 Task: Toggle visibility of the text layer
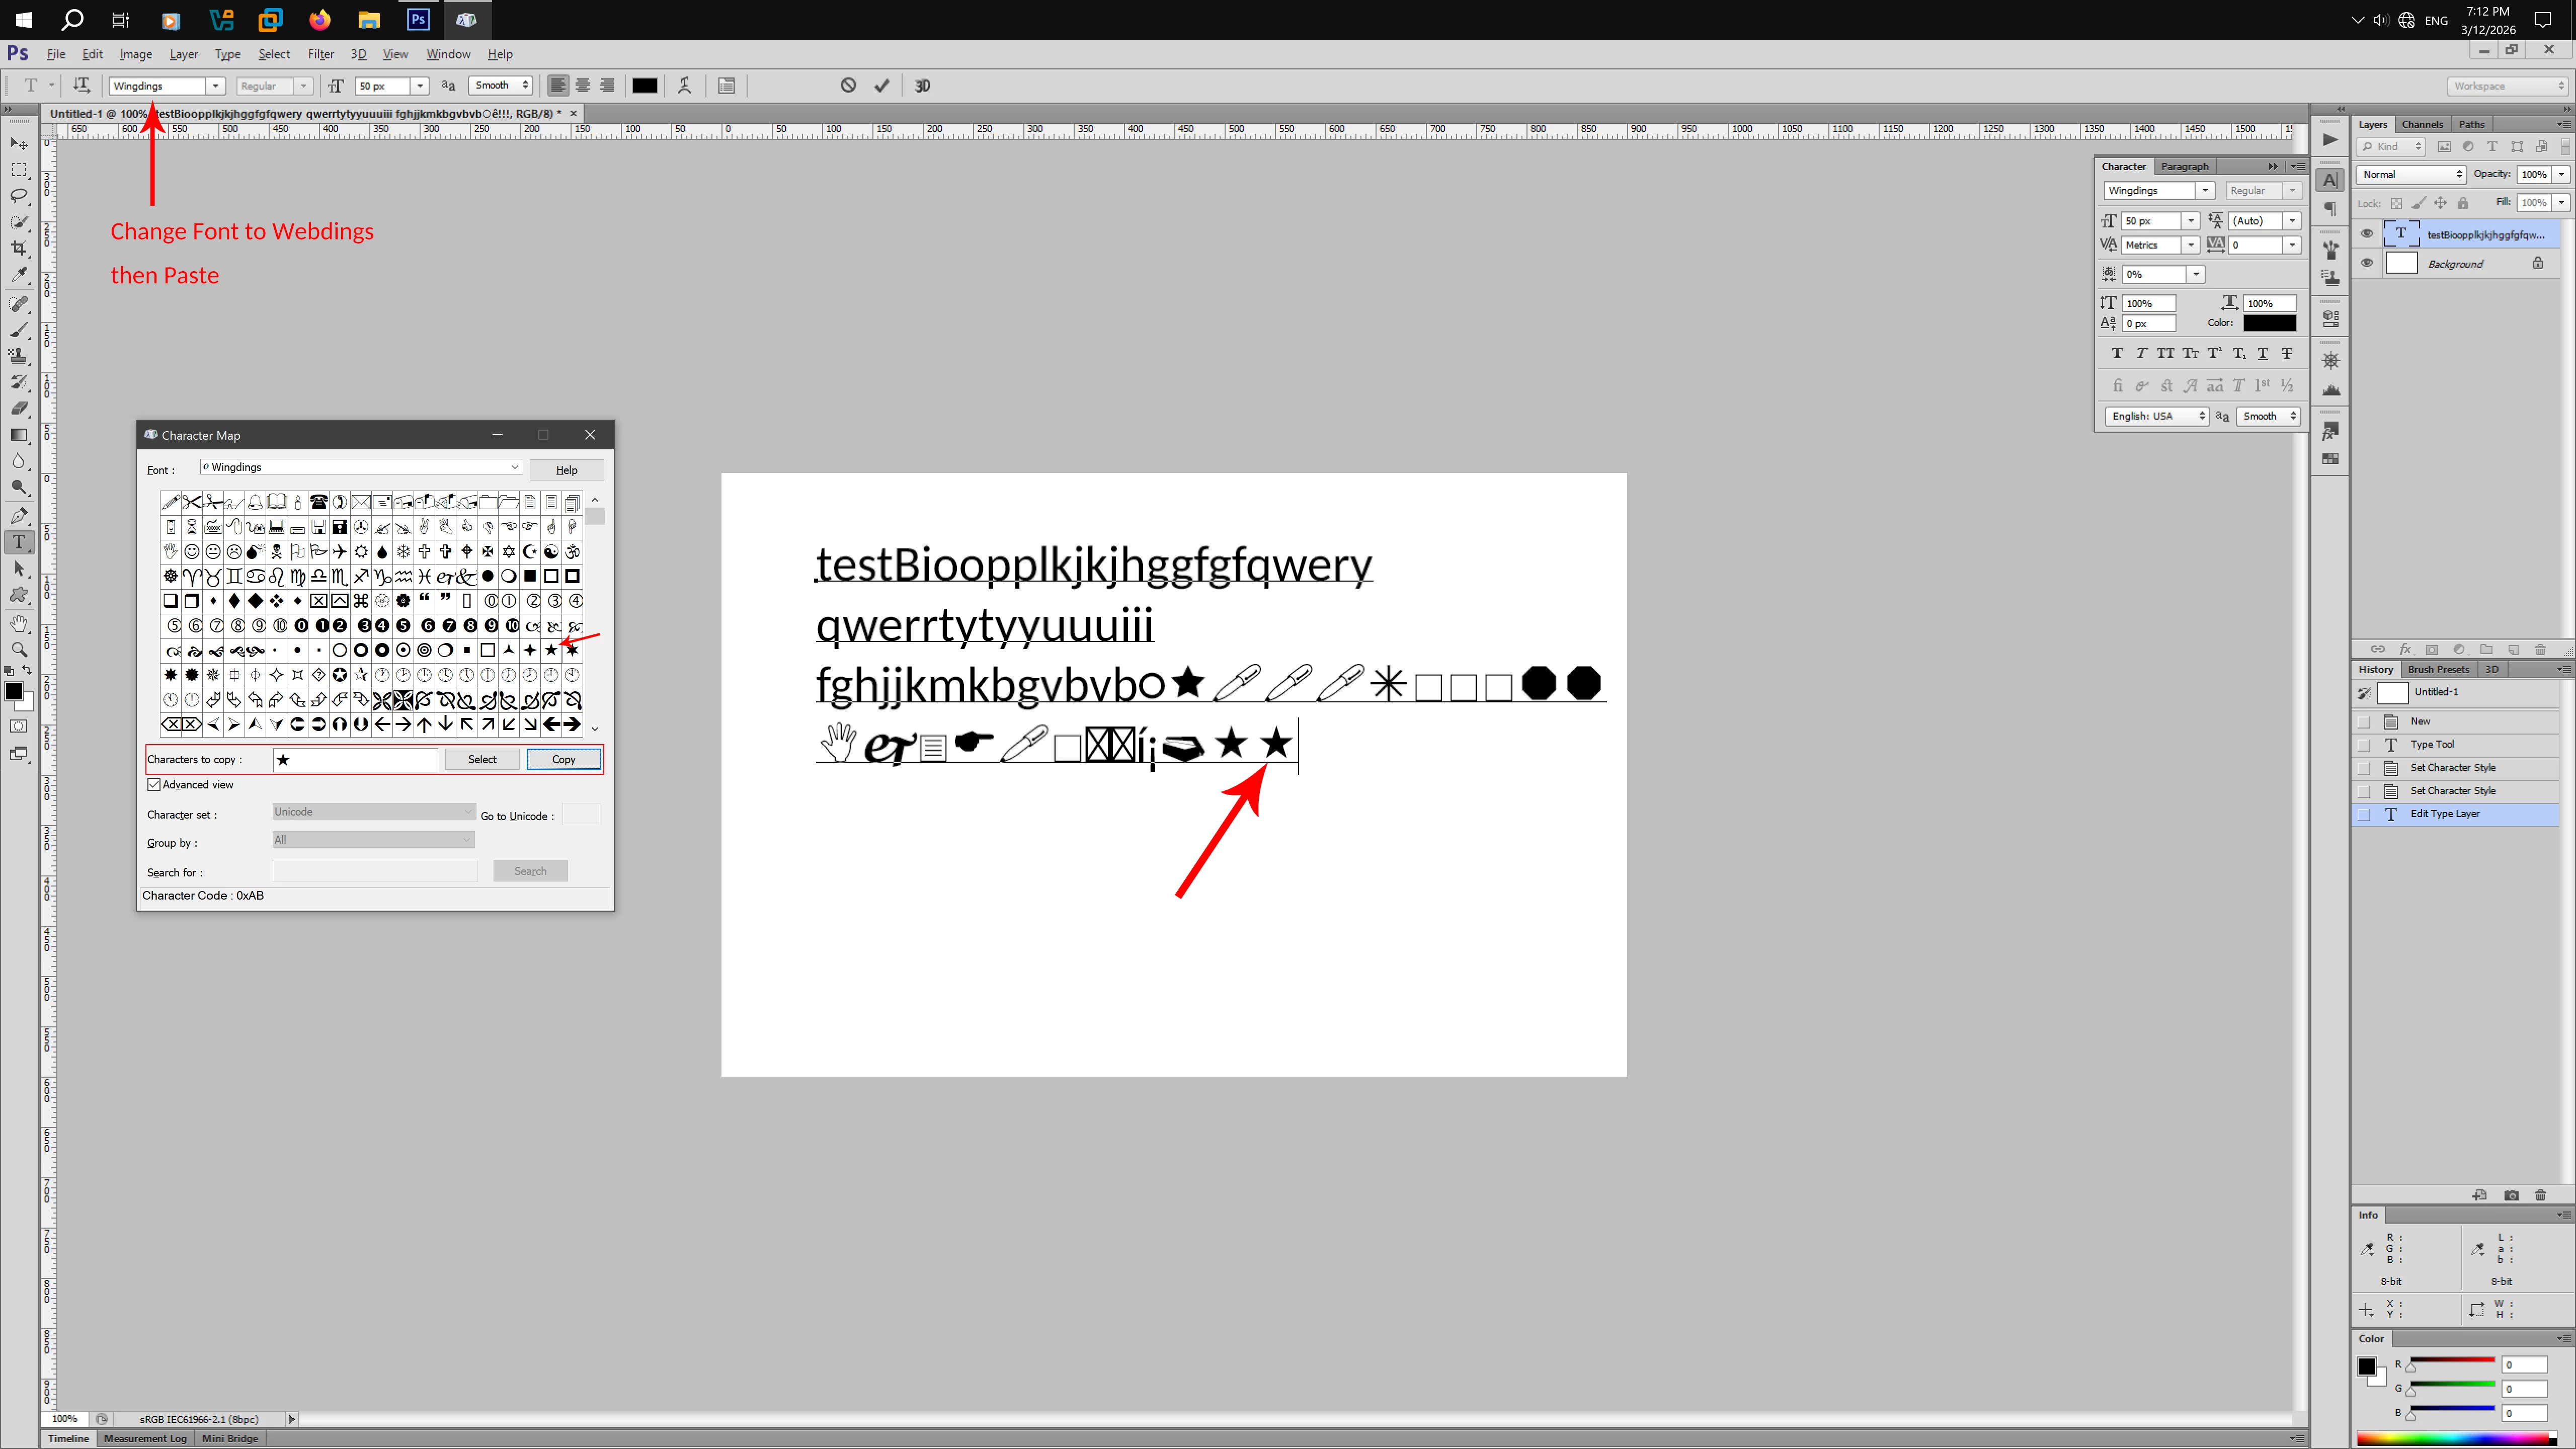pyautogui.click(x=2366, y=234)
